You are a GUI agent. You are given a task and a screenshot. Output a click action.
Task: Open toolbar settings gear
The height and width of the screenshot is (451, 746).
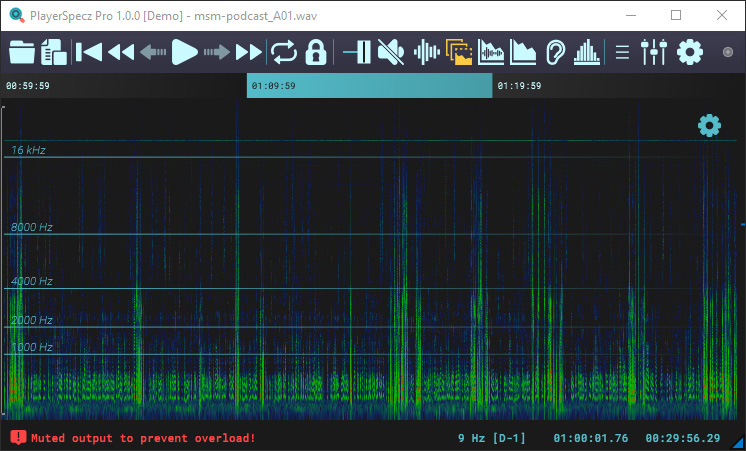690,52
